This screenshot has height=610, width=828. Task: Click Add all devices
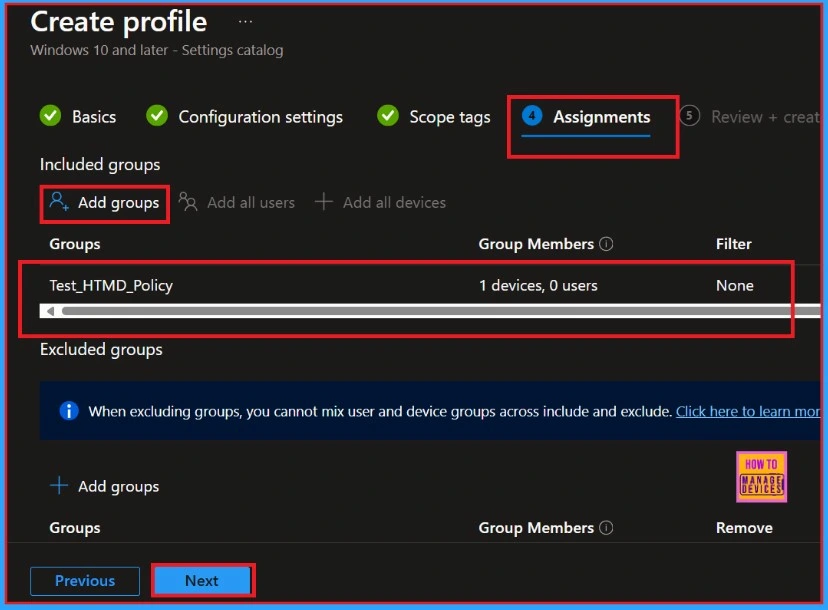pyautogui.click(x=380, y=203)
